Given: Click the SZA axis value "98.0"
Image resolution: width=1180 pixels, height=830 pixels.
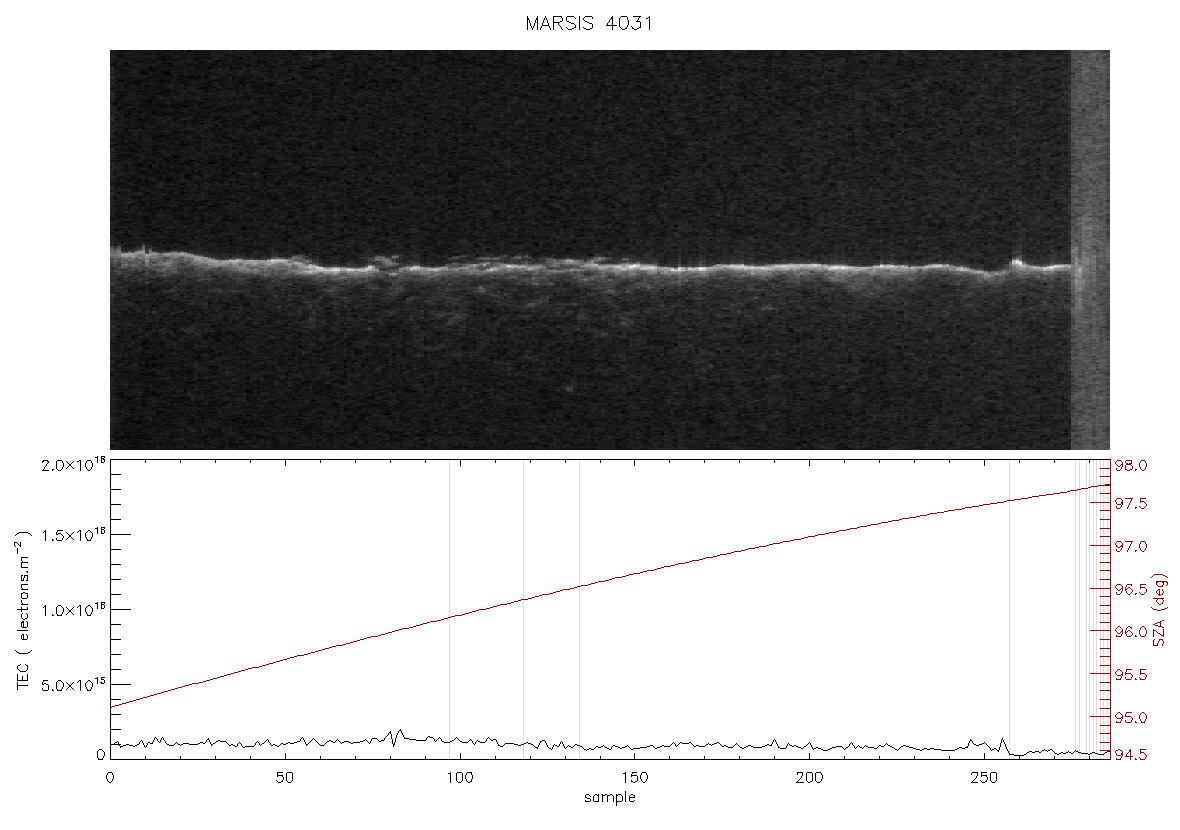Looking at the screenshot, I should click(1131, 466).
